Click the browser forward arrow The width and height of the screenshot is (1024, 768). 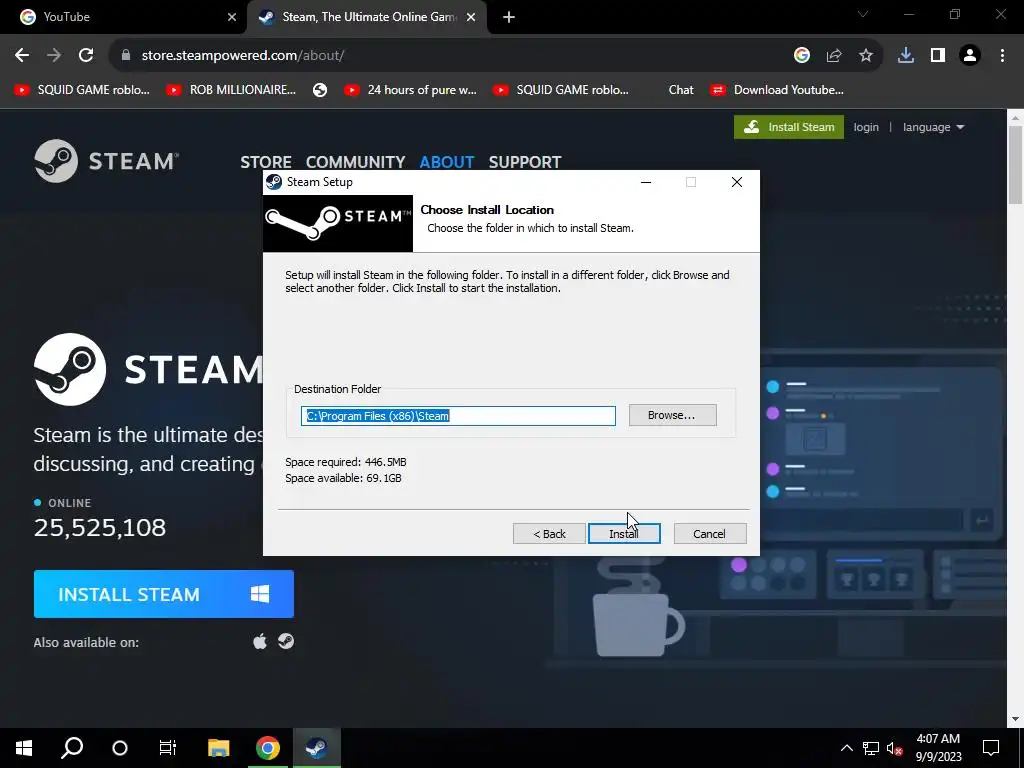(54, 56)
